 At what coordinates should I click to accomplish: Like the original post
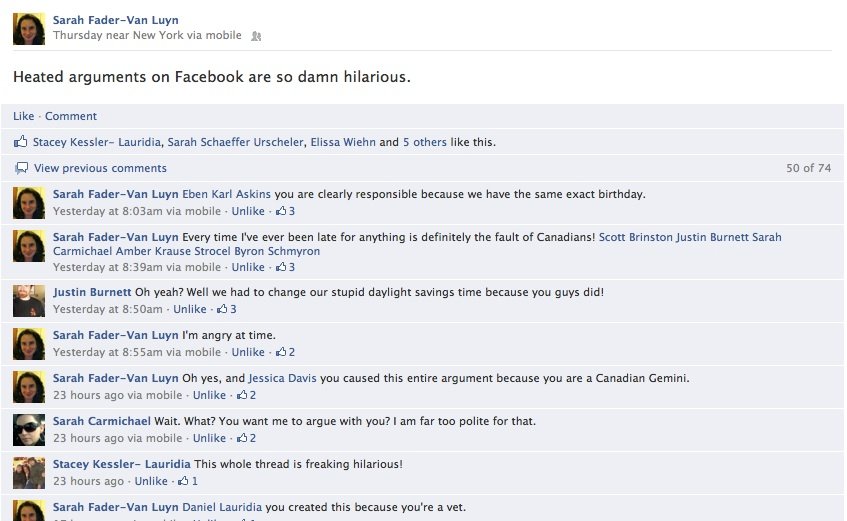click(x=23, y=116)
